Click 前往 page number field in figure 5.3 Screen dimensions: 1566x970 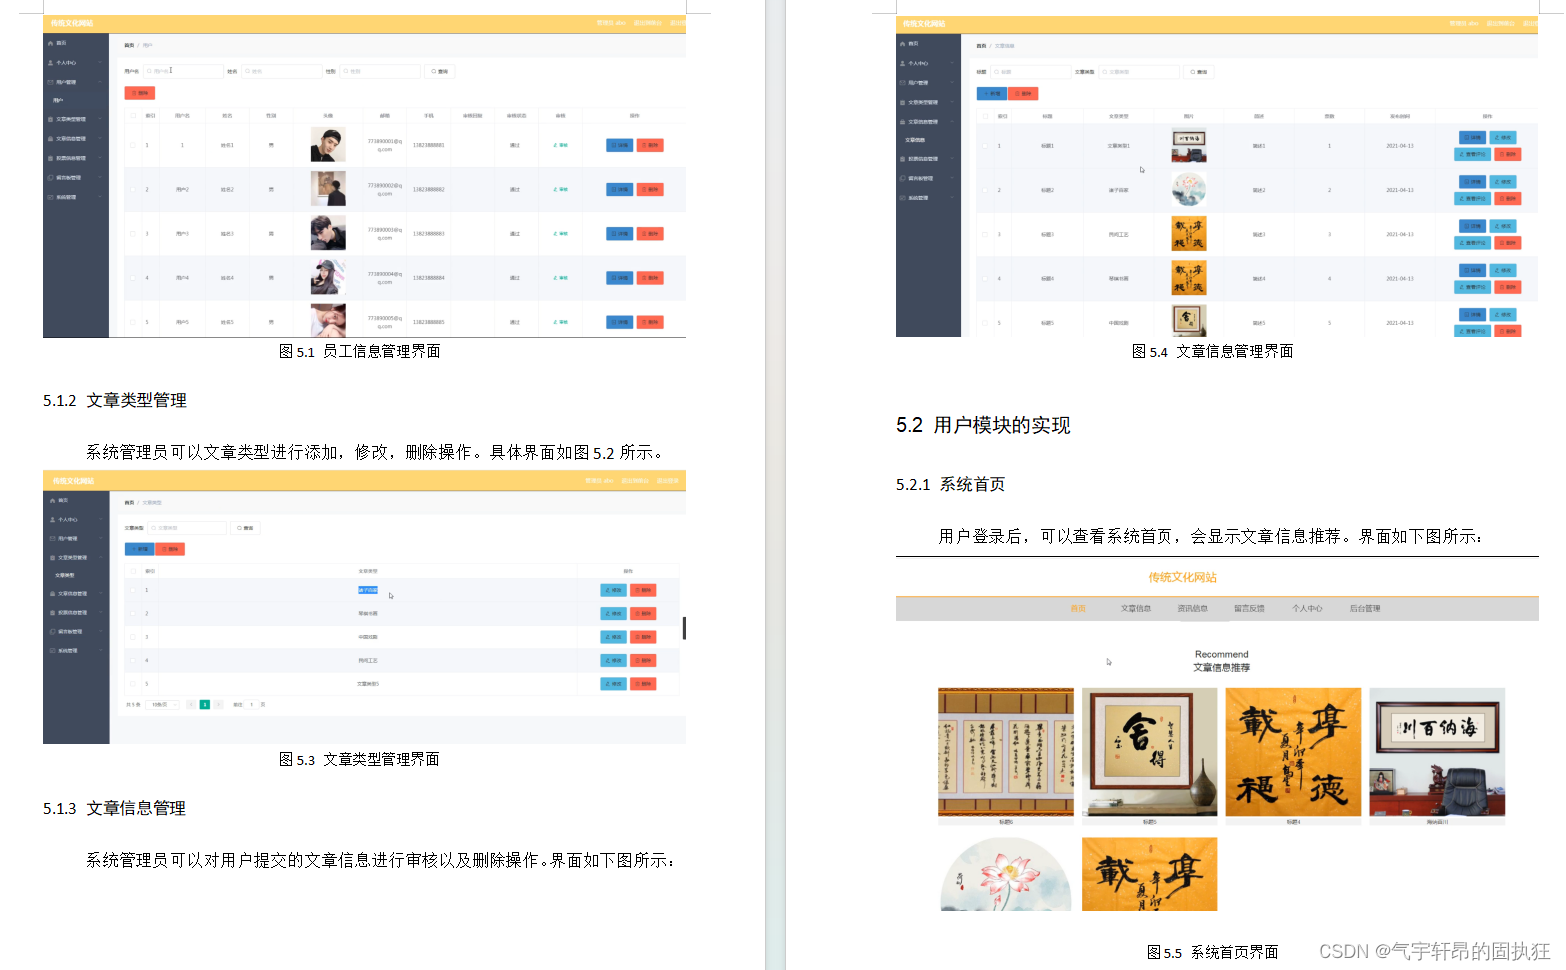click(252, 705)
